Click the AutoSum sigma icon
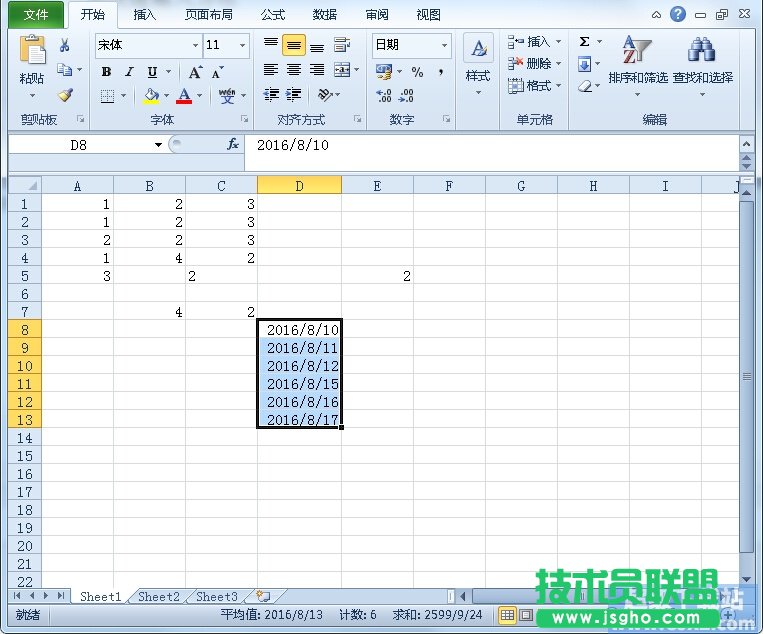 pyautogui.click(x=585, y=42)
